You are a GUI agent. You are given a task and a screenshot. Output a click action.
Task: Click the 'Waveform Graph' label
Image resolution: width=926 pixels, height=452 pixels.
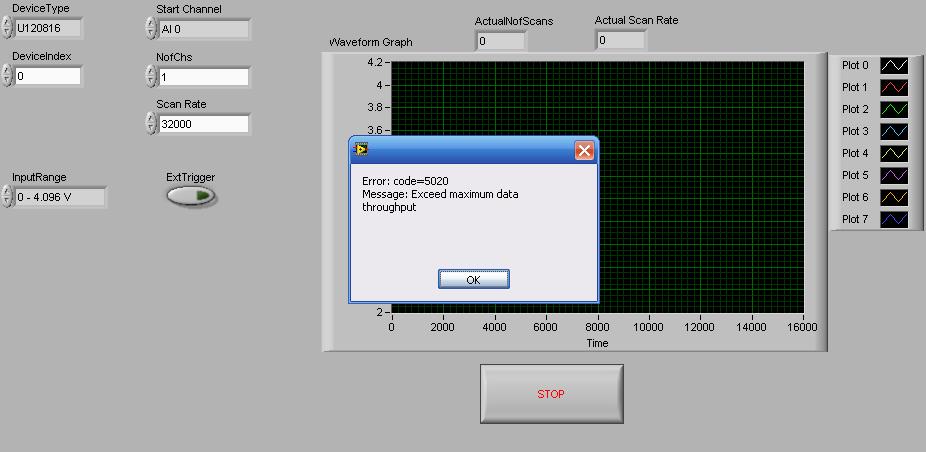pyautogui.click(x=371, y=43)
